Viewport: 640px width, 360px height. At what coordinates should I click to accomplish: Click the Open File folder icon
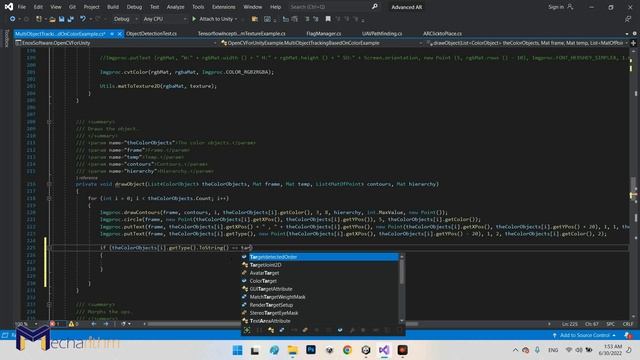(52, 19)
